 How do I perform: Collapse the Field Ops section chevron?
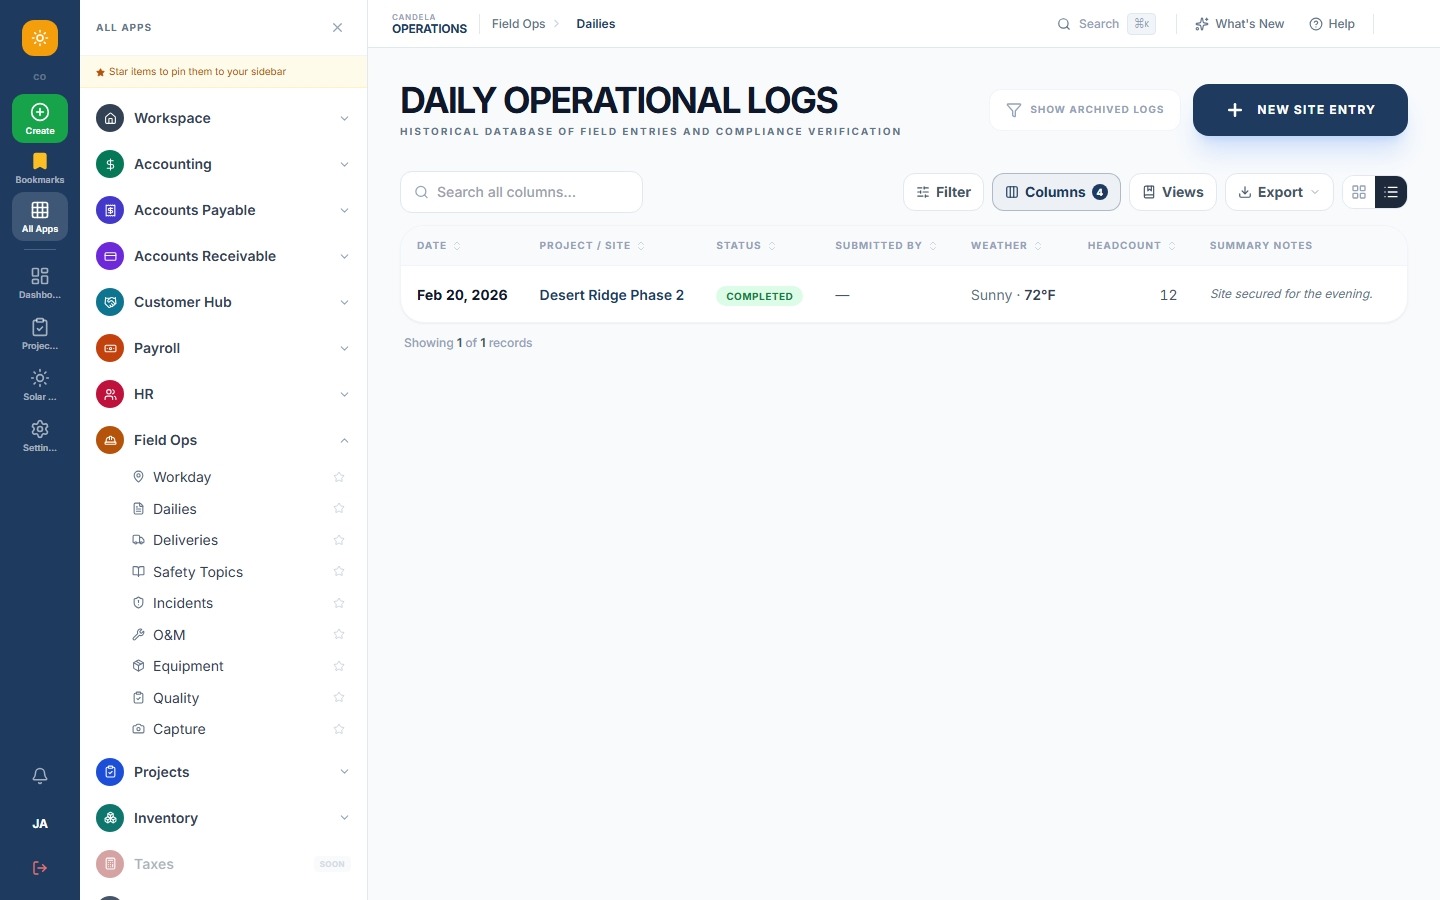tap(344, 440)
